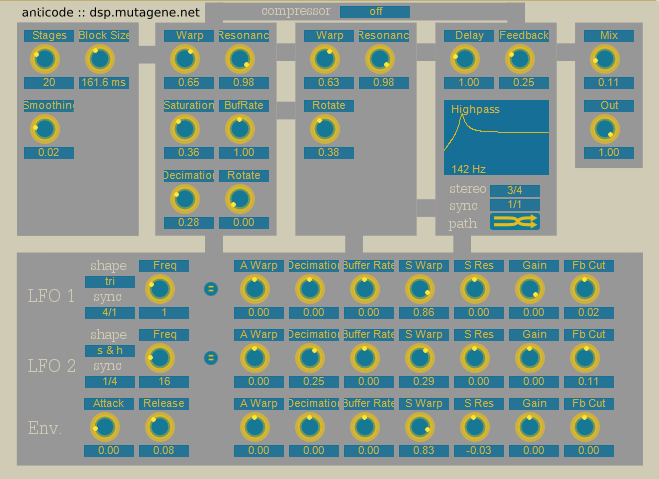The height and width of the screenshot is (479, 659).
Task: Click Env. S Res knob above -0.03
Action: point(475,427)
